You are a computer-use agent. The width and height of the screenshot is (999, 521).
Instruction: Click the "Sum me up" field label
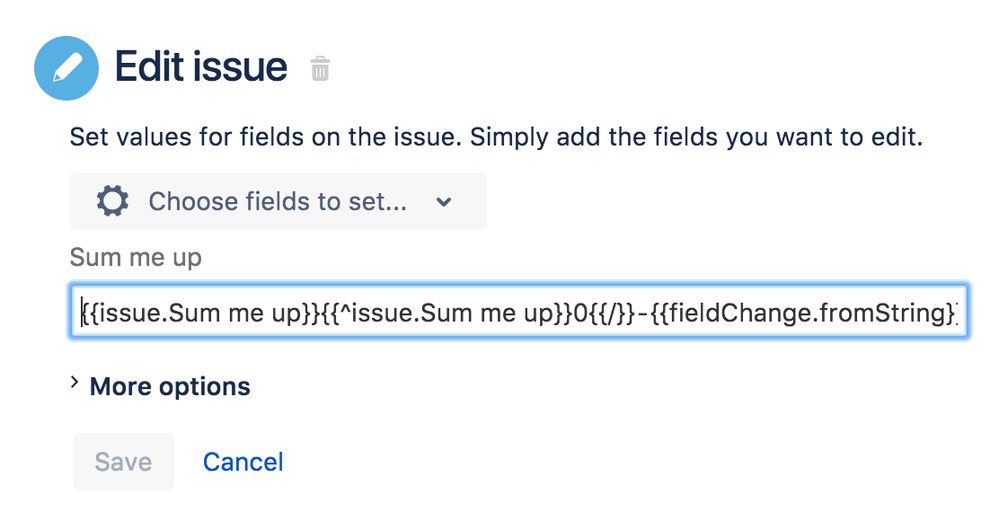[136, 258]
